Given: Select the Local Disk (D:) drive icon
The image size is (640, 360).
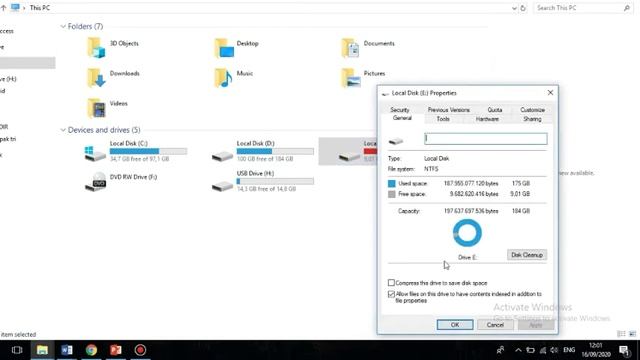Looking at the screenshot, I should (222, 156).
